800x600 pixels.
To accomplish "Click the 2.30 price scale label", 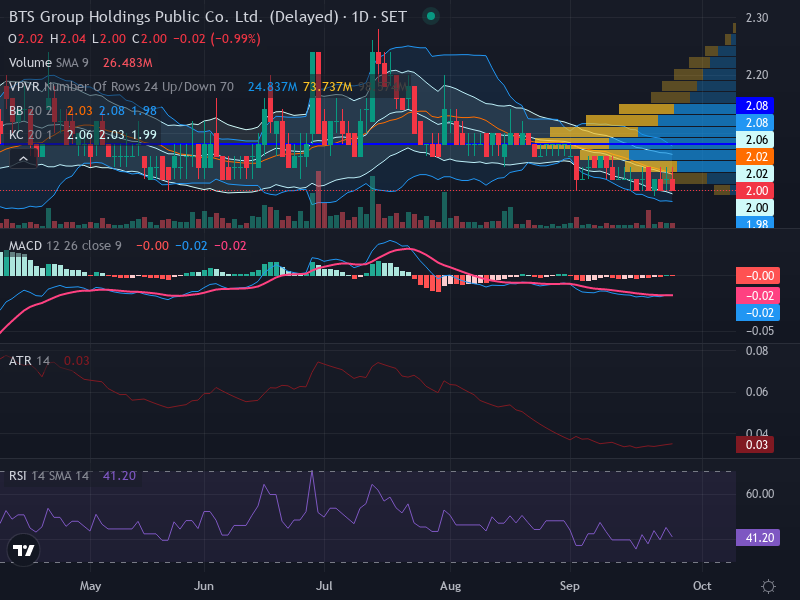I will [757, 18].
